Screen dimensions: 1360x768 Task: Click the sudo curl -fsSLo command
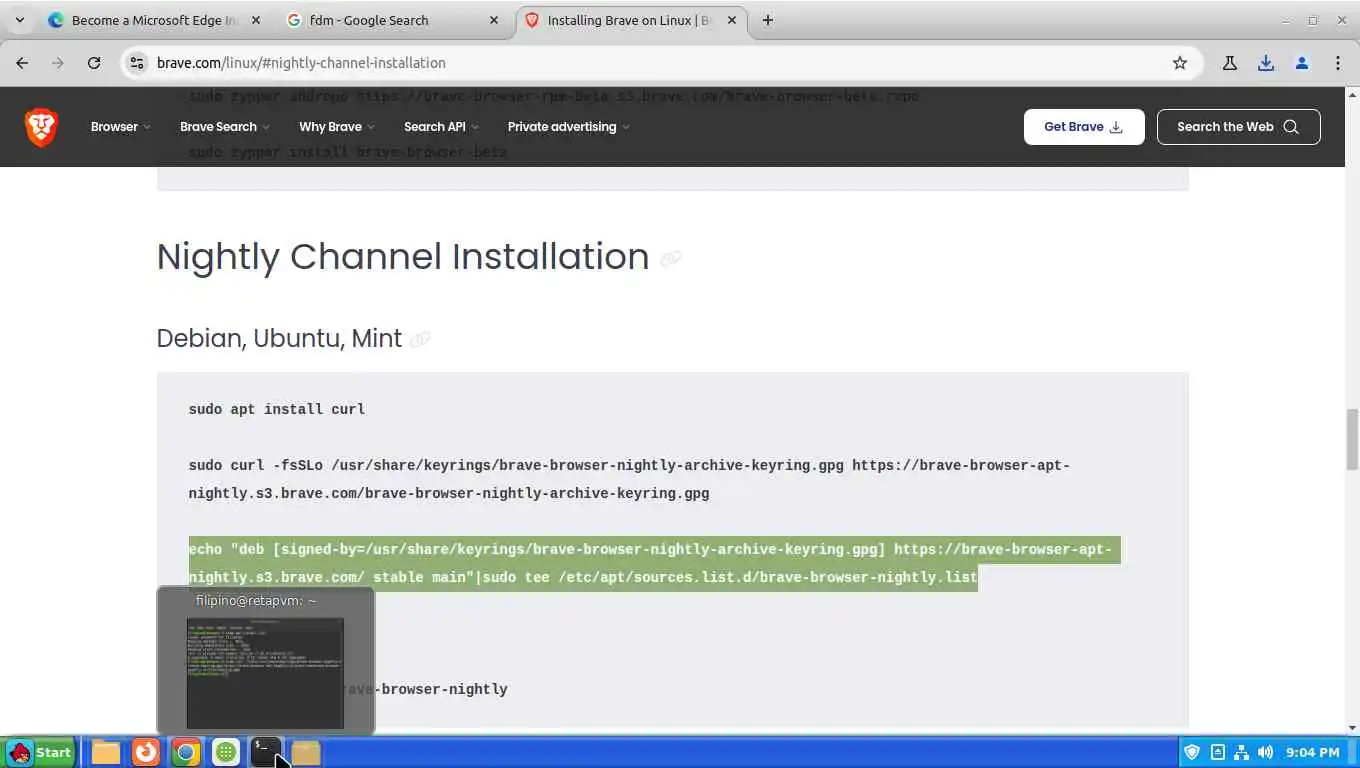click(x=629, y=479)
